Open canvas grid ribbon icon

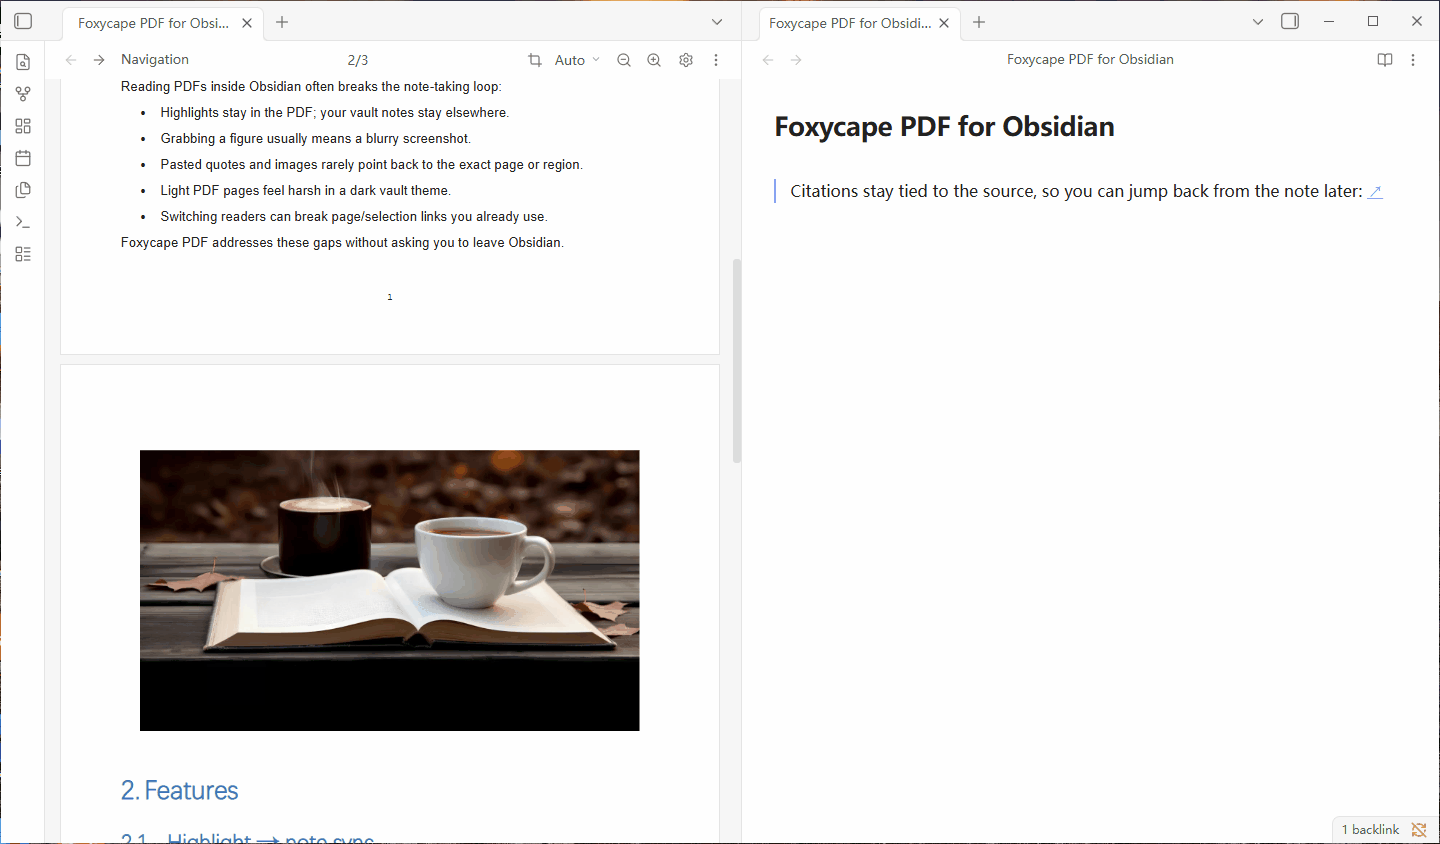point(23,126)
